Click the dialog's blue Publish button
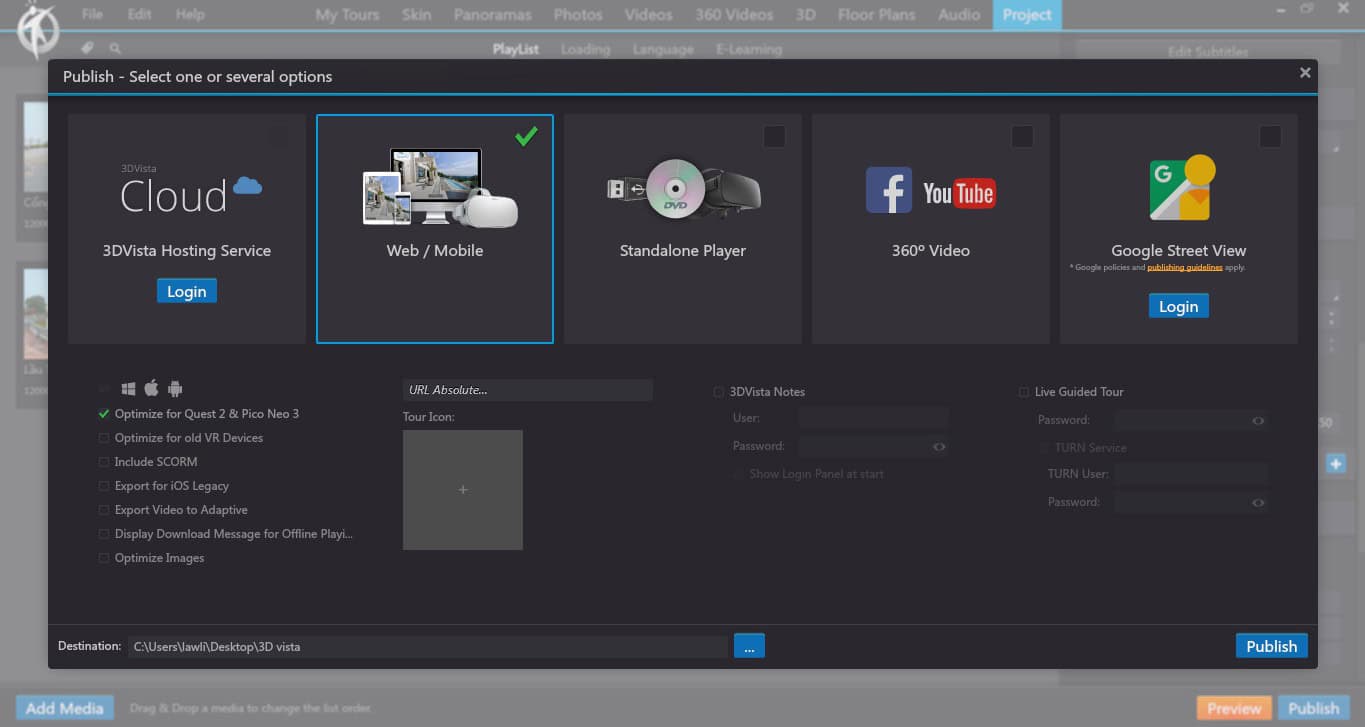Screen dimensions: 1365x727 click(1271, 646)
